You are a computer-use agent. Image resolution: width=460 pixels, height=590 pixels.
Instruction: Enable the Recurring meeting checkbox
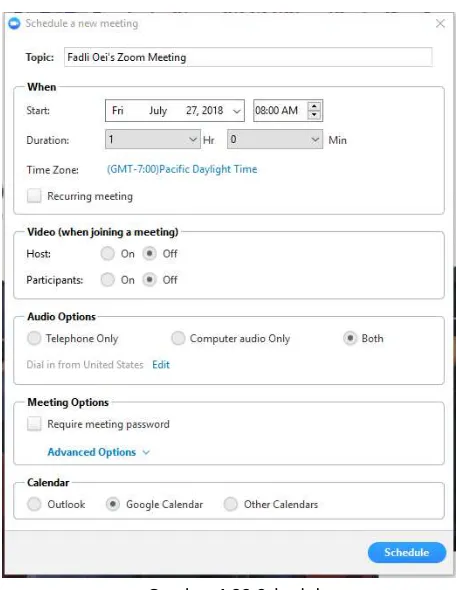tap(34, 196)
